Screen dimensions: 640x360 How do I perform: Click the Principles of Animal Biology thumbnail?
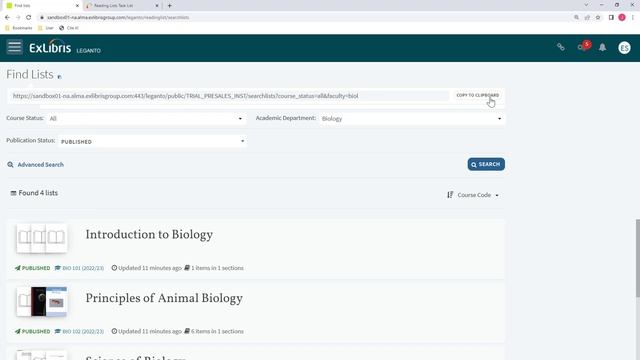click(x=42, y=302)
